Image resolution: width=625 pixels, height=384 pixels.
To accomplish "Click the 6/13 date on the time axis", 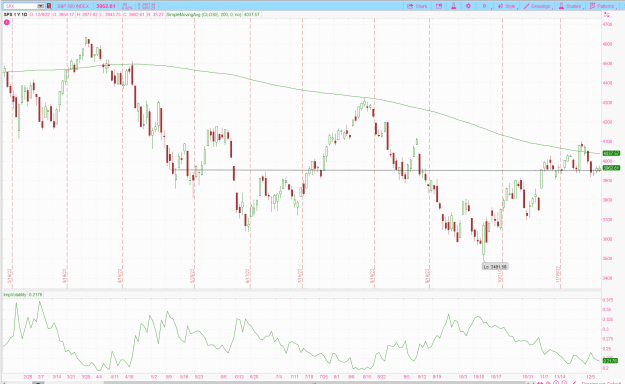I will pyautogui.click(x=239, y=376).
